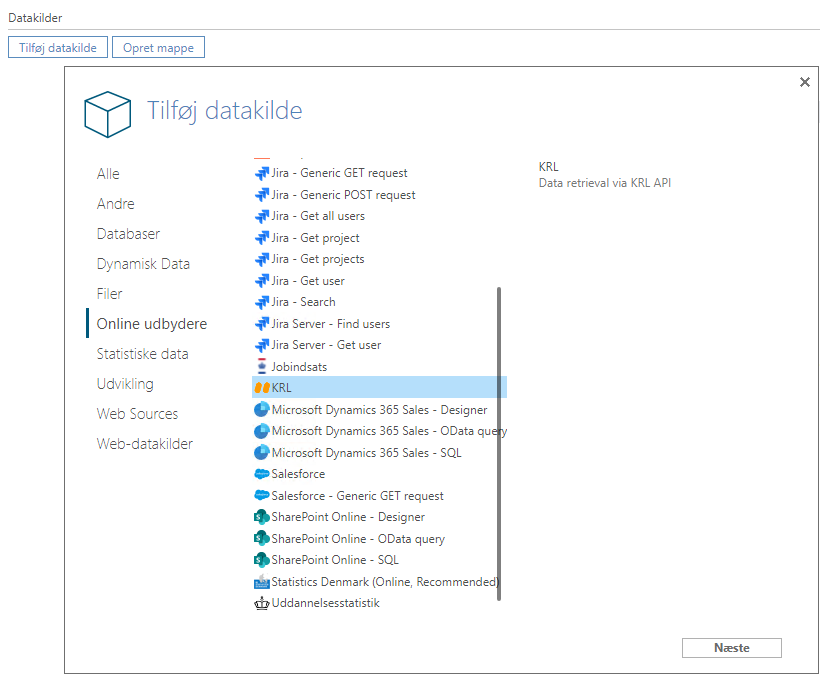Image resolution: width=820 pixels, height=676 pixels.
Task: Click the Dynamics 365 Sales SQL icon
Action: (x=261, y=452)
